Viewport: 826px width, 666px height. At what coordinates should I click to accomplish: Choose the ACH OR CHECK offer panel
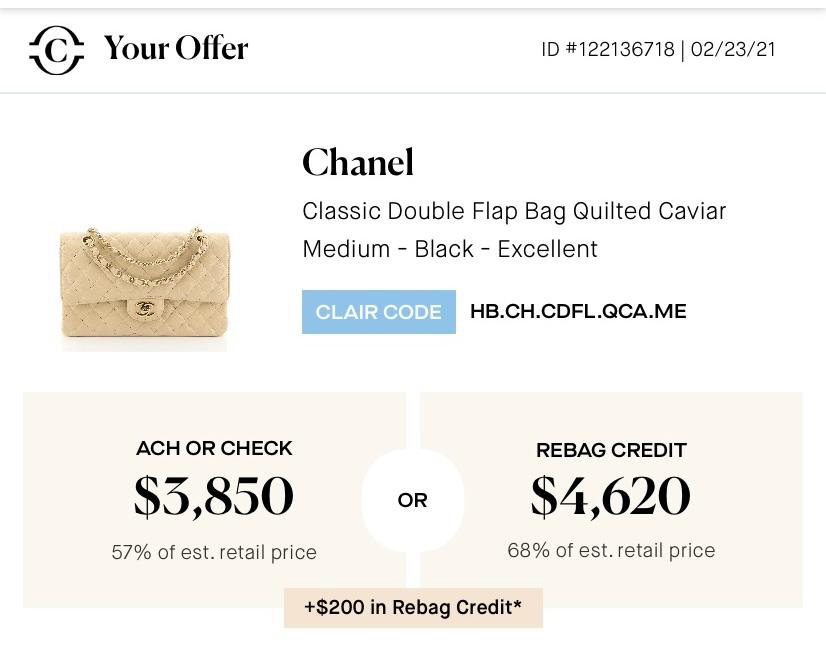click(214, 500)
